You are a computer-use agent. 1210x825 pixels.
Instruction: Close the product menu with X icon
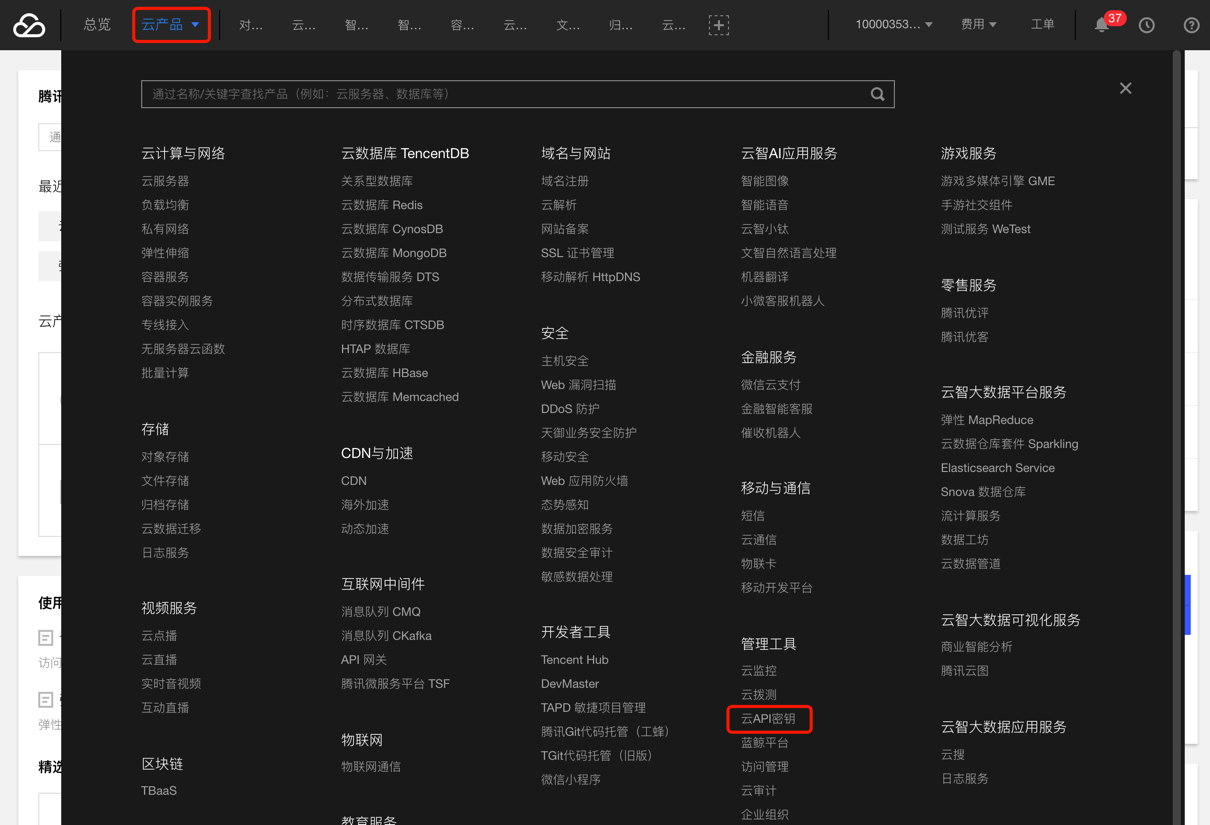[x=1125, y=88]
